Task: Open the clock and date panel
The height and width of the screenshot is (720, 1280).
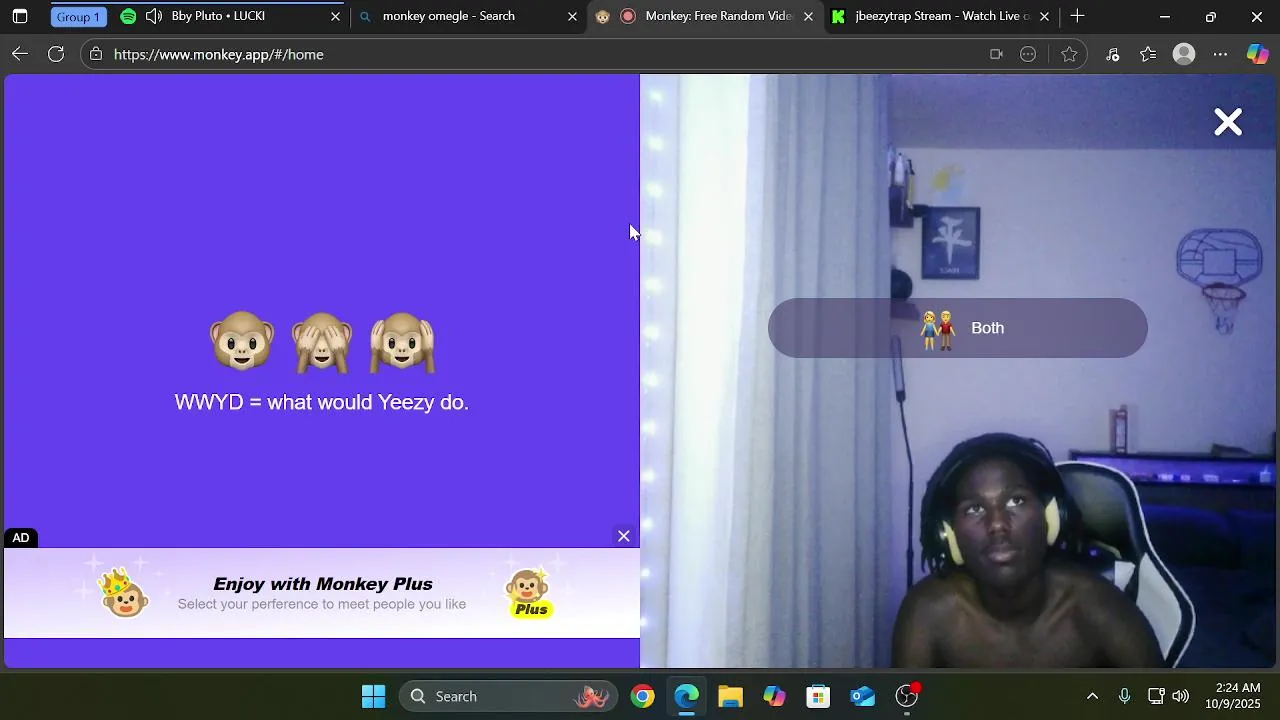Action: 1233,696
